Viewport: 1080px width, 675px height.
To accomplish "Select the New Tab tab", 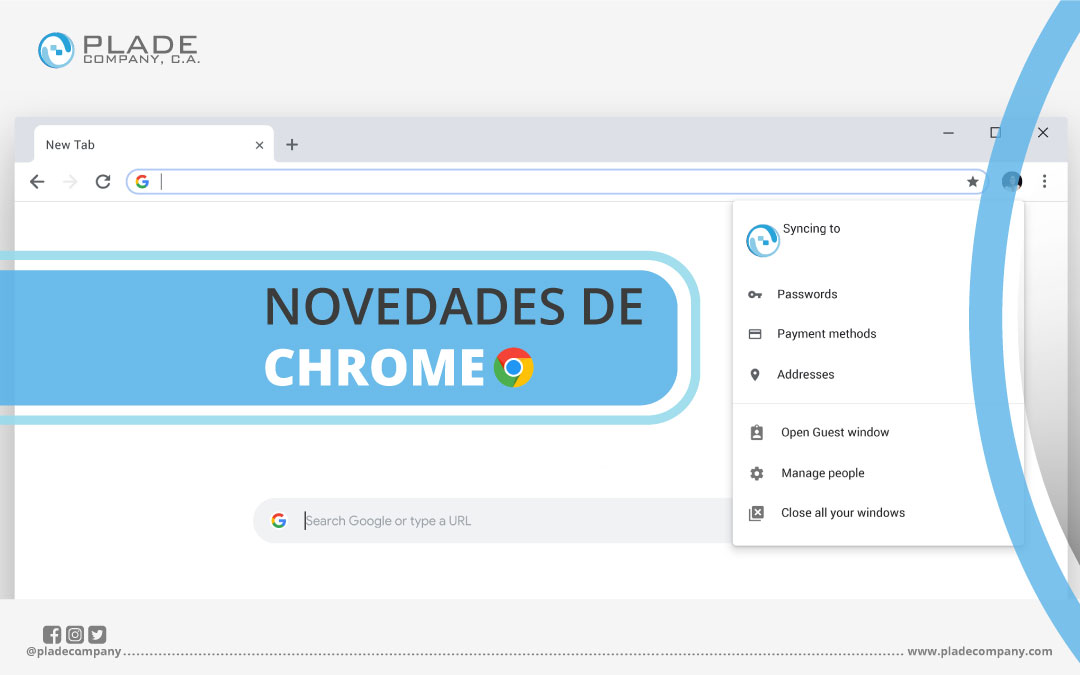I will tap(153, 144).
